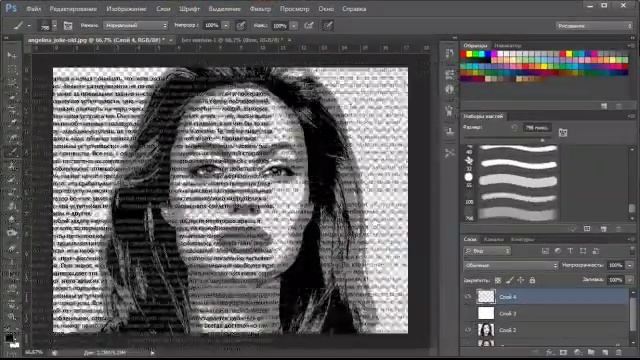
Task: Open the Справка menu
Action: pyautogui.click(x=354, y=9)
